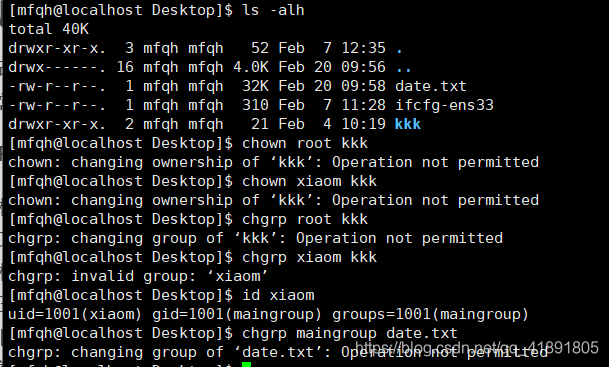The width and height of the screenshot is (609, 367).
Task: Click the blue 'kkk' directory name
Action: coord(408,124)
